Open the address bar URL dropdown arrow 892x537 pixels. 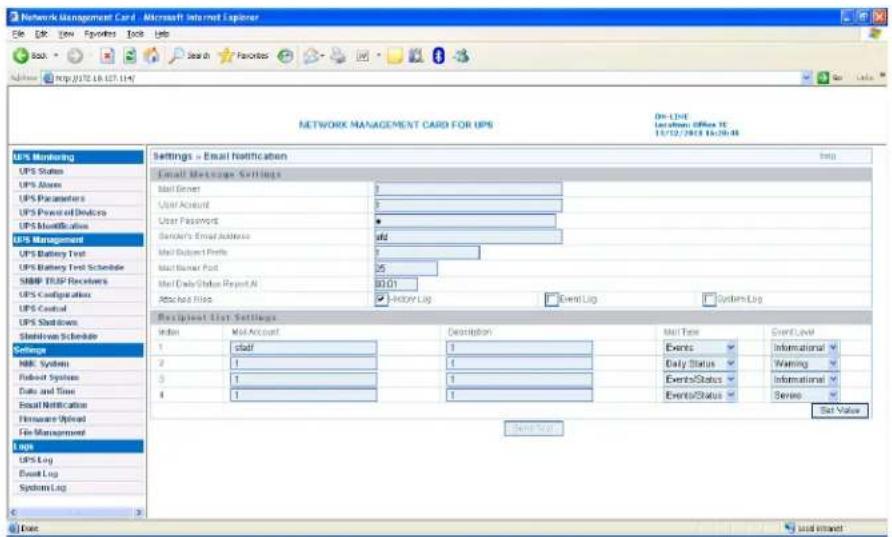click(x=807, y=77)
